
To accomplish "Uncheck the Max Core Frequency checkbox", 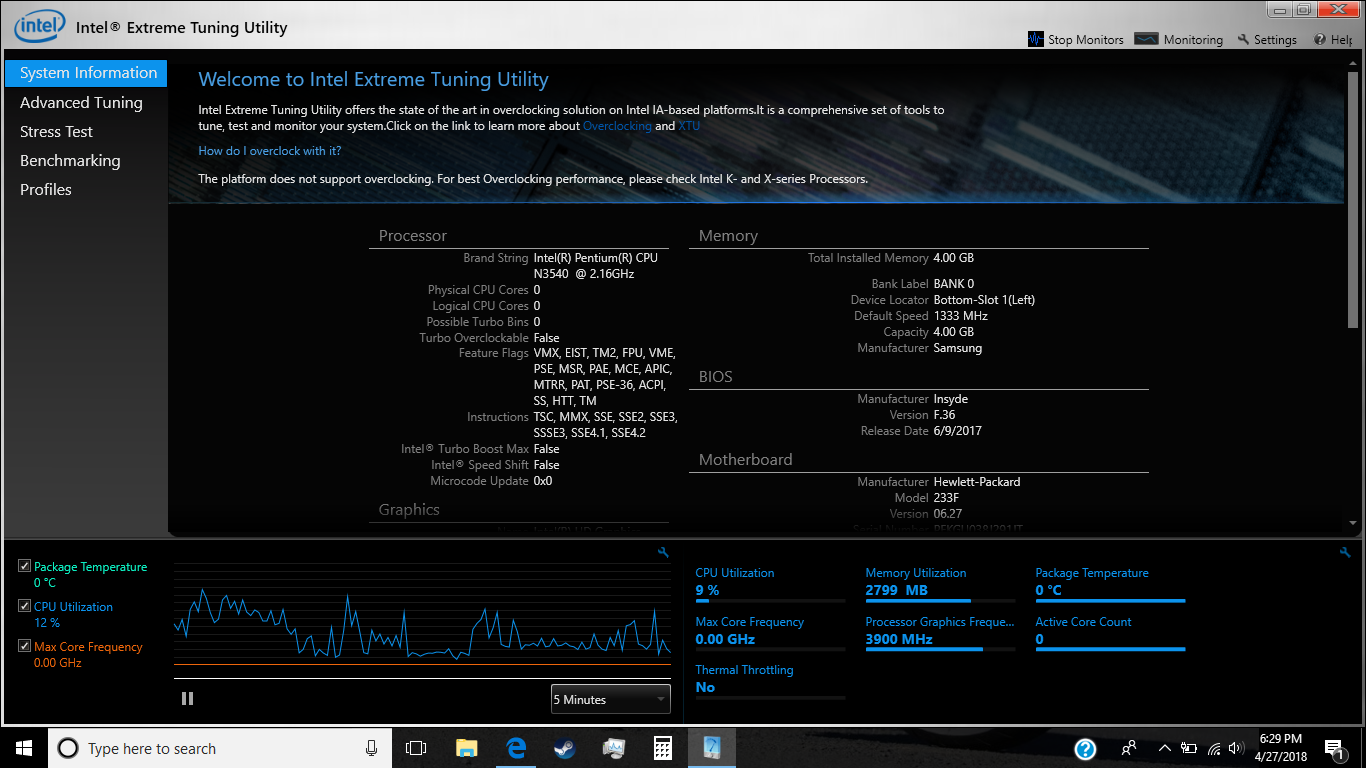I will [24, 646].
